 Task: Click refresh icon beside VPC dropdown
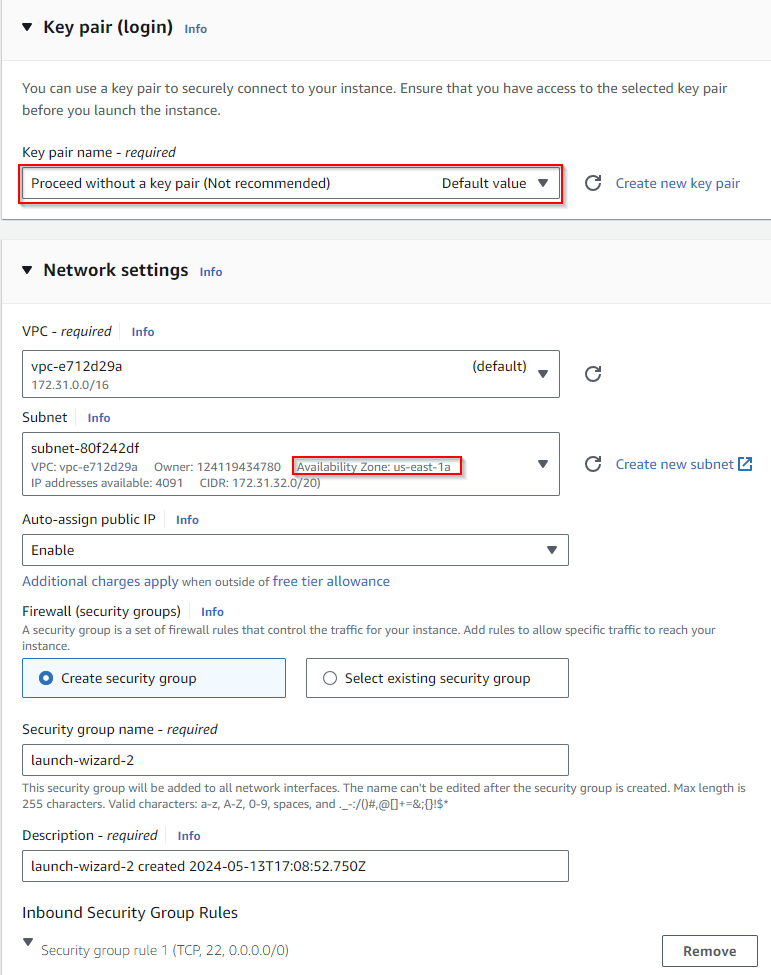click(x=593, y=373)
